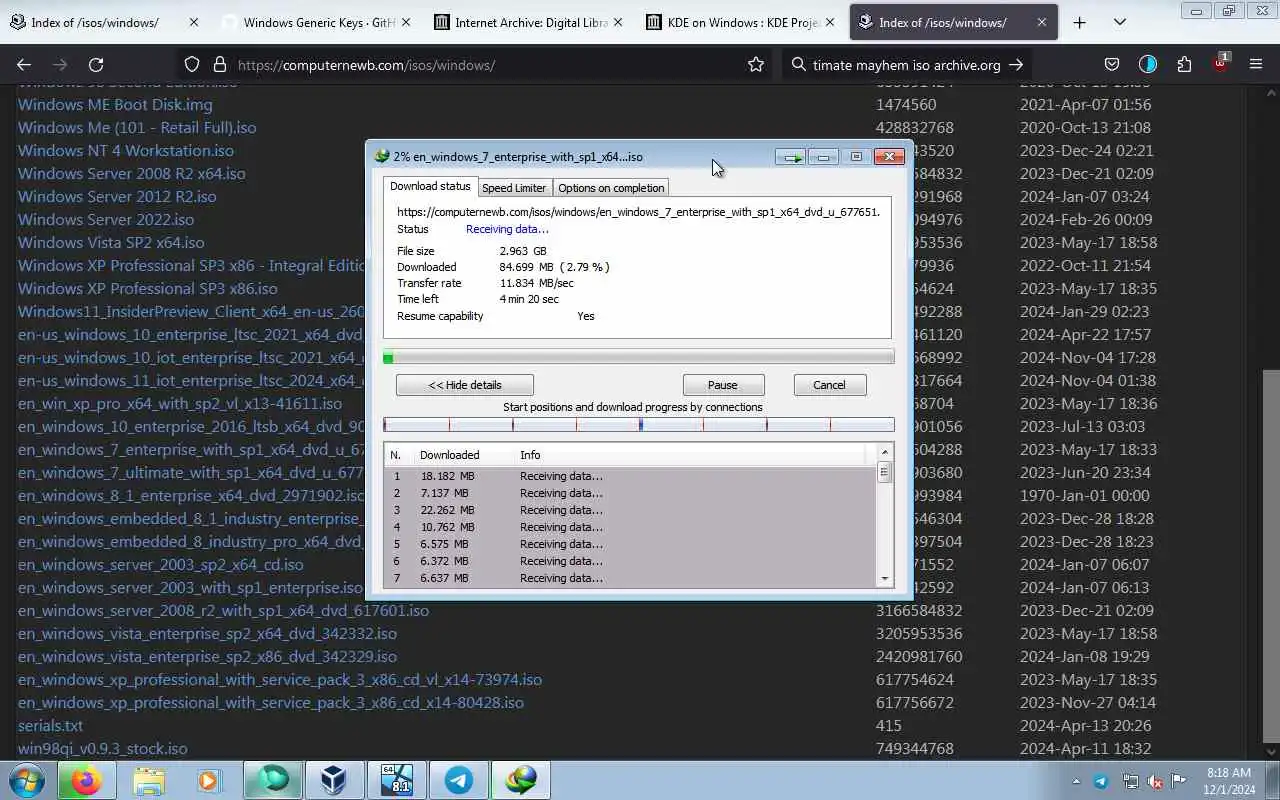Open the muted volume tray icon
1280x800 pixels.
(x=1155, y=781)
